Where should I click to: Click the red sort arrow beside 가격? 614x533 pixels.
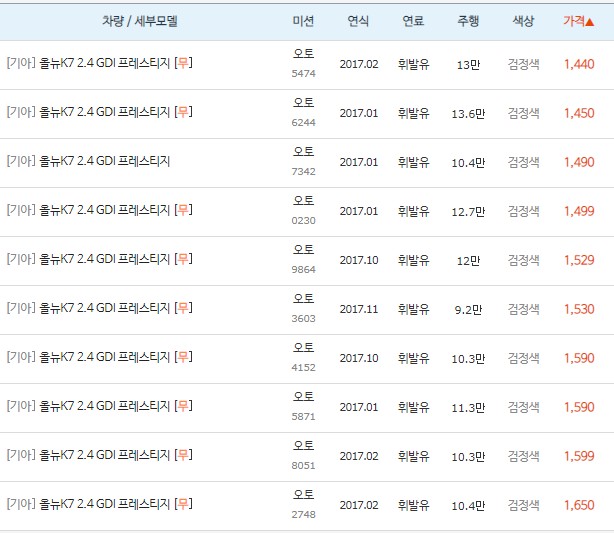[x=590, y=22]
